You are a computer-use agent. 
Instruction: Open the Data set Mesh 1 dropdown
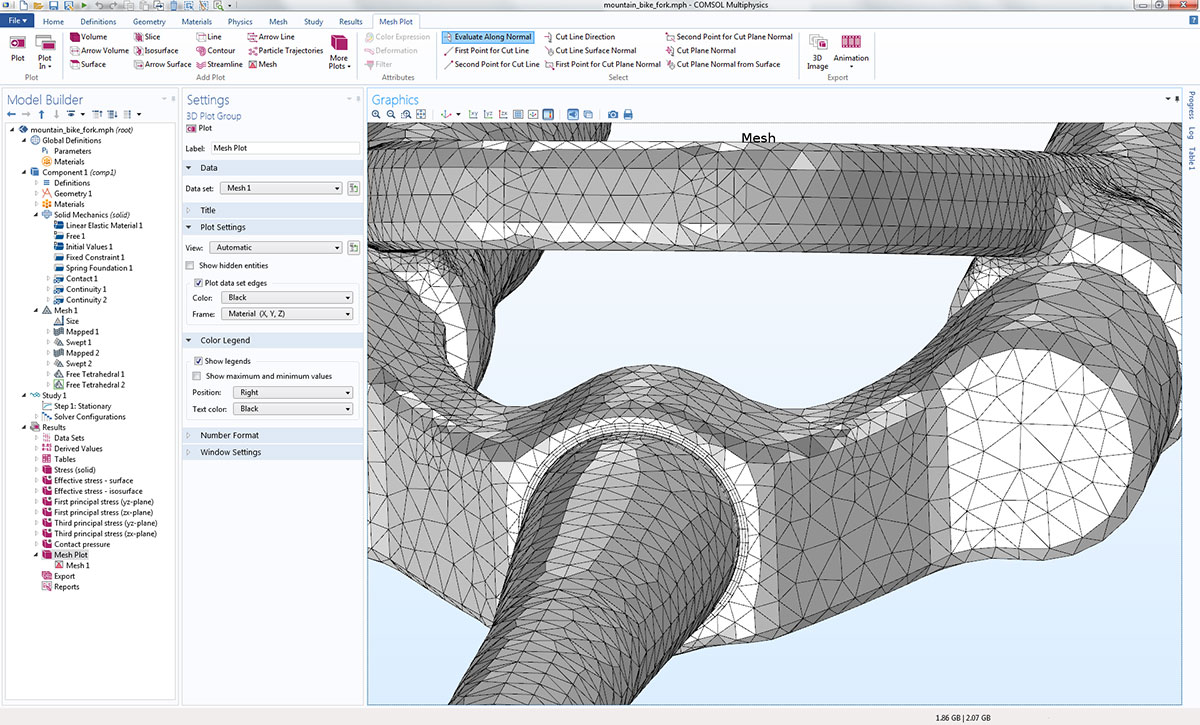pos(282,188)
